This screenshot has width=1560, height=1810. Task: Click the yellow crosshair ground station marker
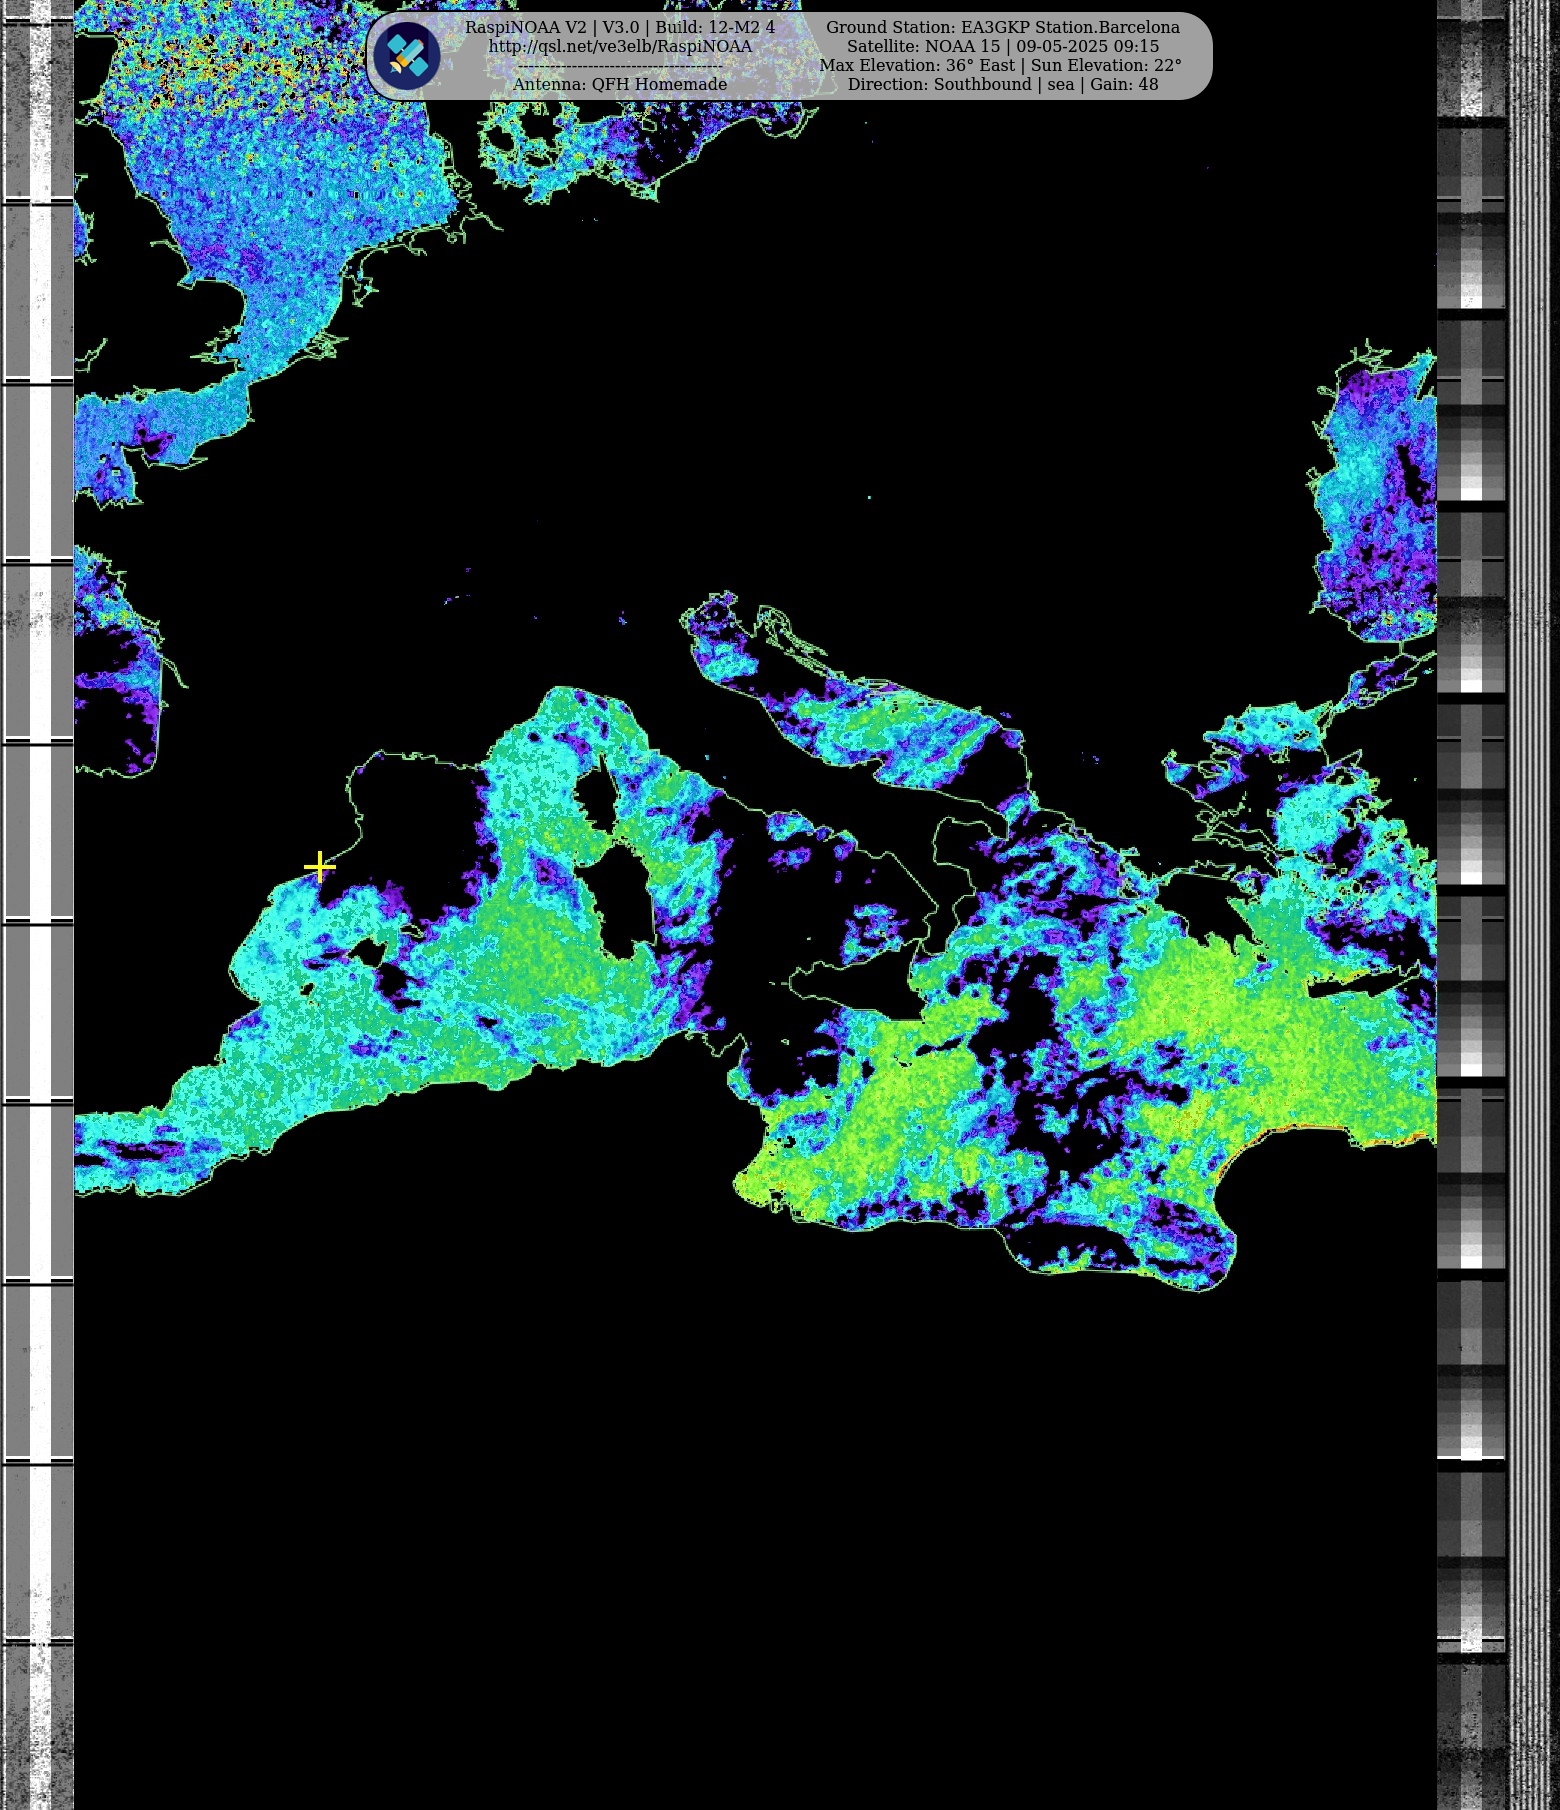click(x=319, y=866)
